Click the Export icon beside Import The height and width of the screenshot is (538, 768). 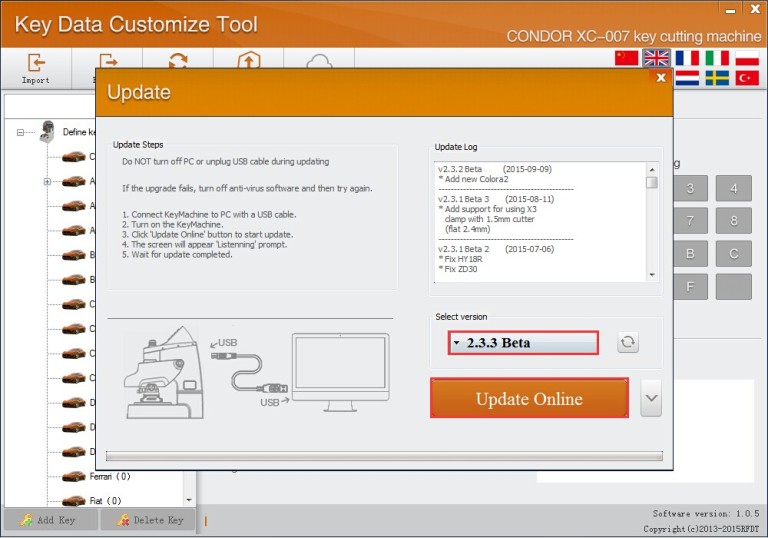click(108, 61)
